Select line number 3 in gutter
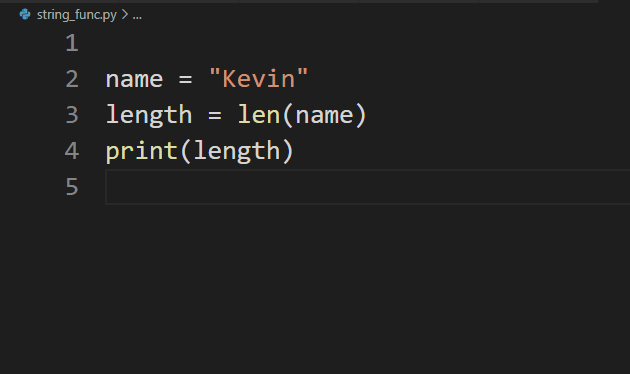The image size is (630, 374). click(x=72, y=115)
